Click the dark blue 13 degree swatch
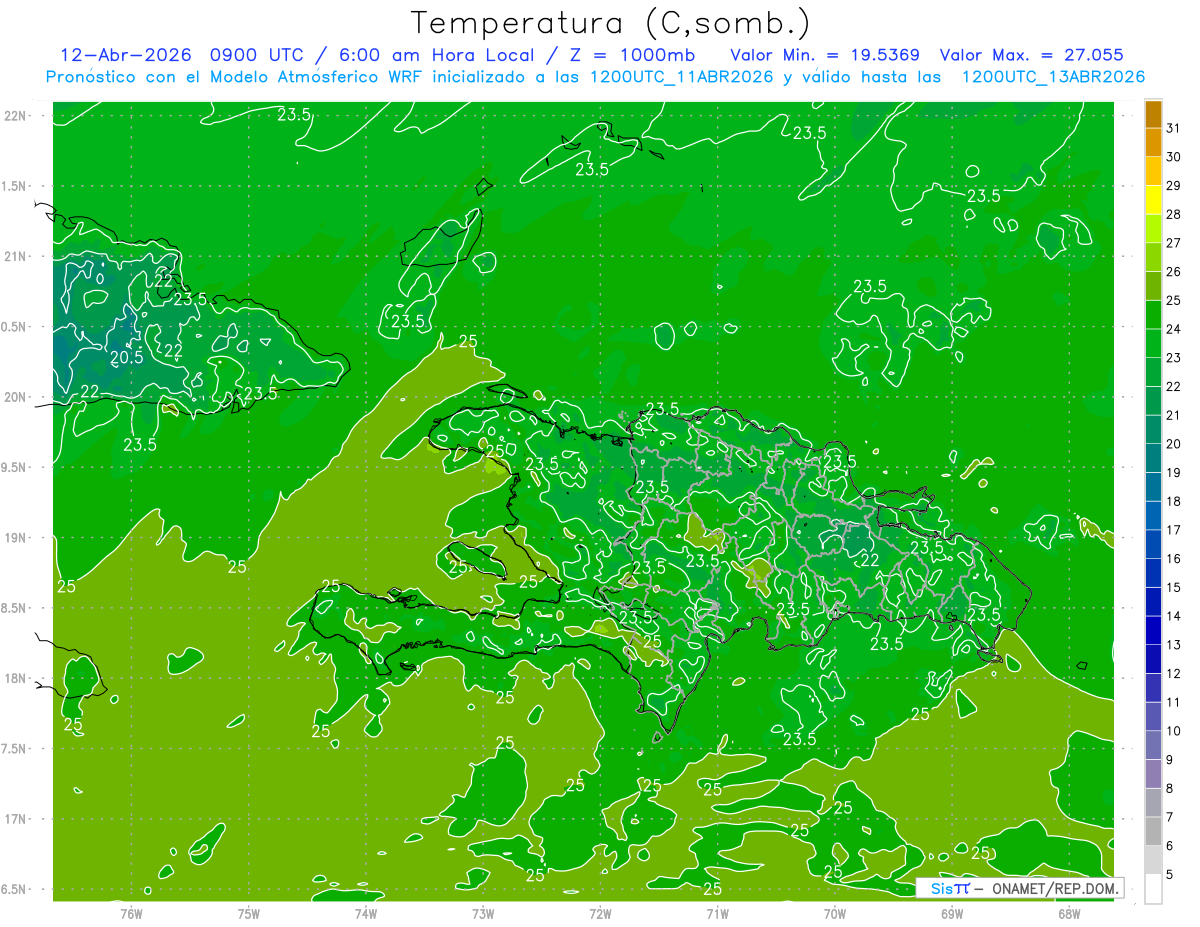 1153,631
